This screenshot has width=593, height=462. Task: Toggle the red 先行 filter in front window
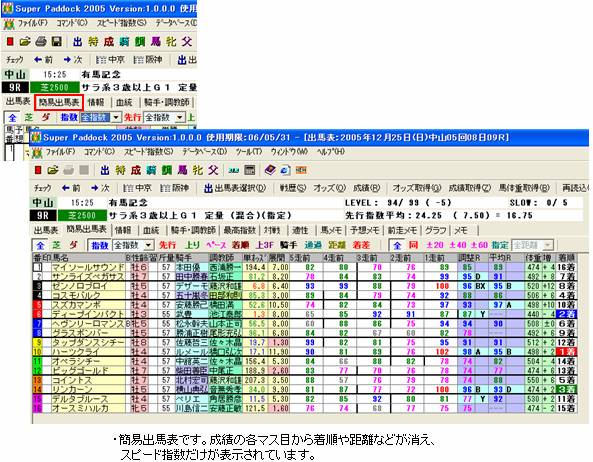click(x=167, y=245)
